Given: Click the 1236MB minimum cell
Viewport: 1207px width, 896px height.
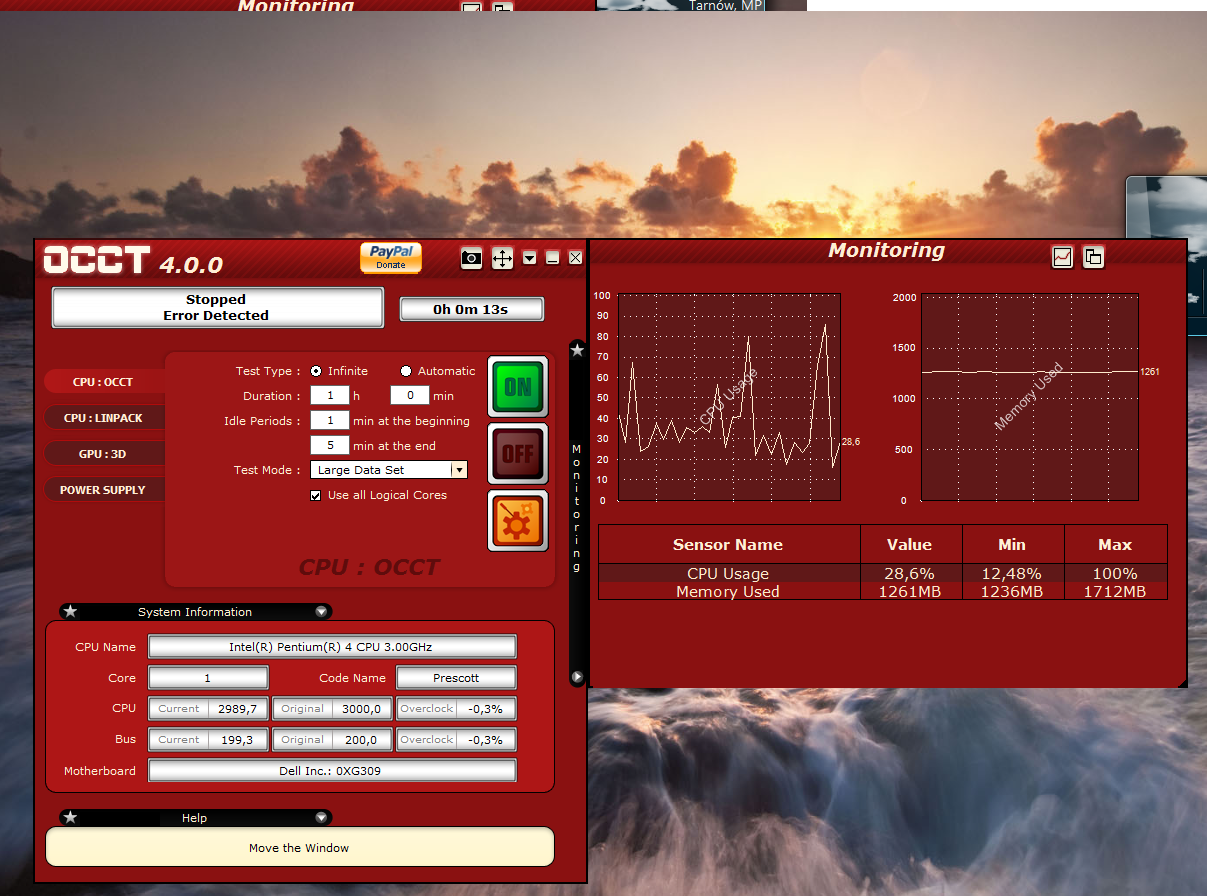Looking at the screenshot, I should pyautogui.click(x=1012, y=592).
